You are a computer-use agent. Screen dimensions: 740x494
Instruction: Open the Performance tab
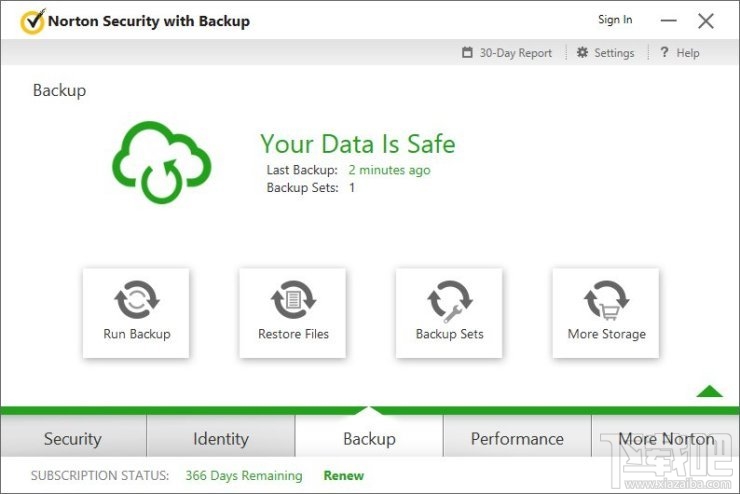pyautogui.click(x=517, y=436)
